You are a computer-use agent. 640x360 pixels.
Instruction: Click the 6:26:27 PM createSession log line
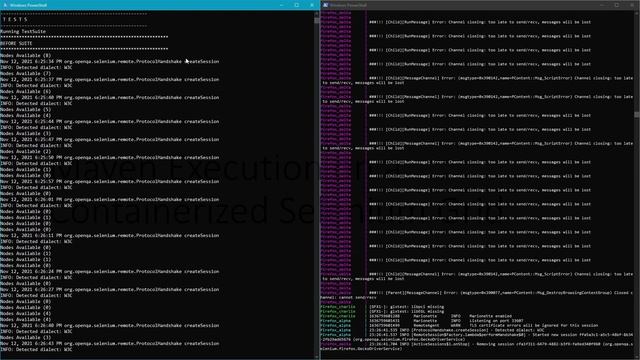click(109, 289)
